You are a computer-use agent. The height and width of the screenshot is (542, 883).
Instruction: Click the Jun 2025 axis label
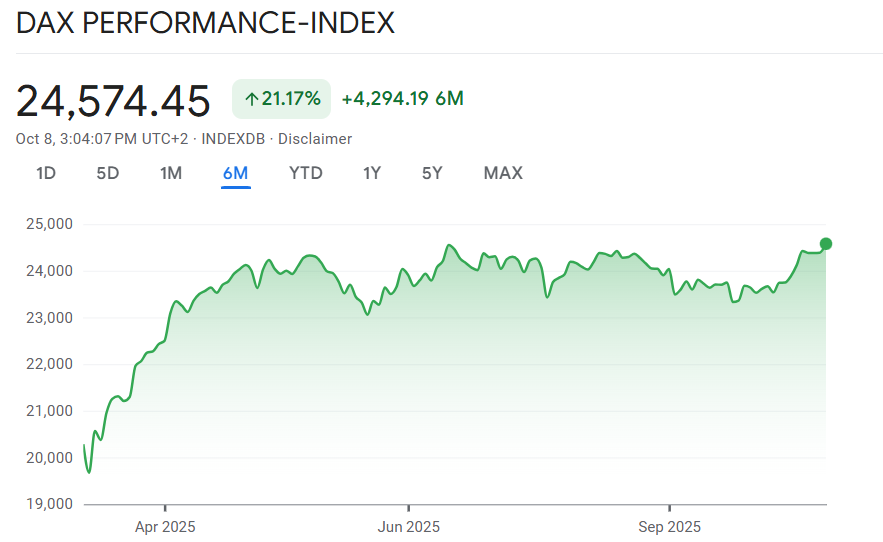[408, 526]
